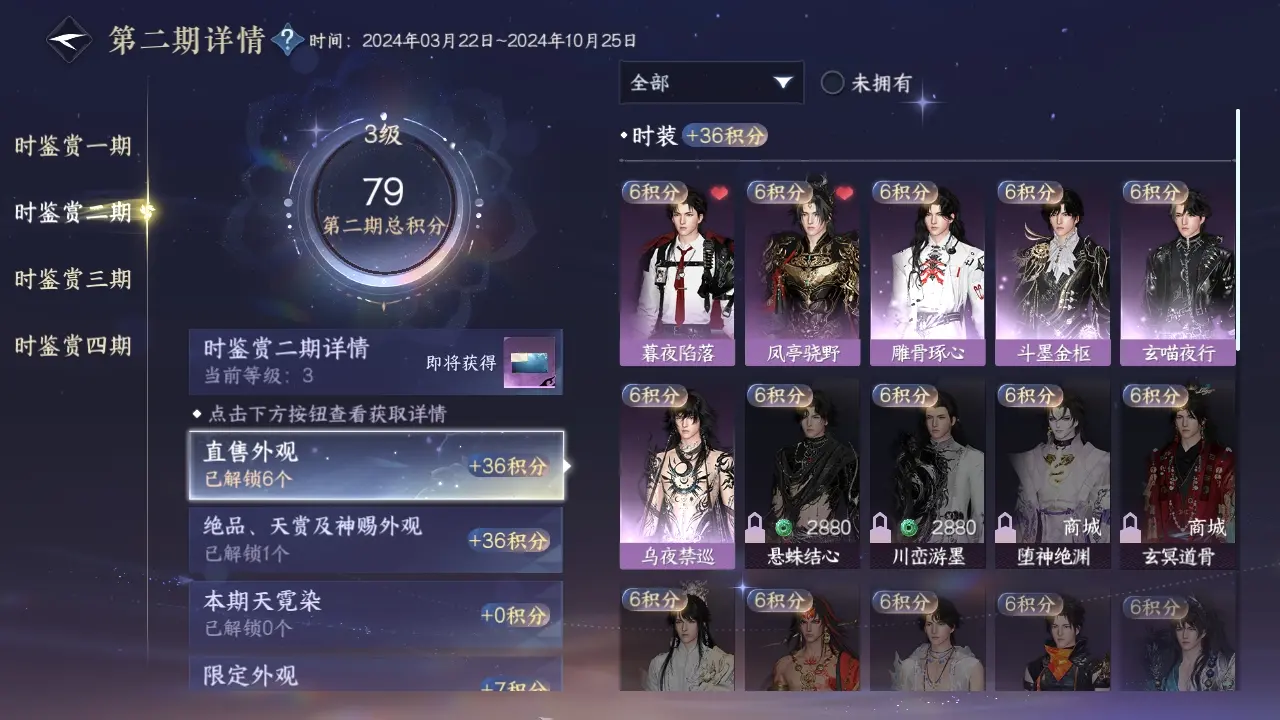Image resolution: width=1280 pixels, height=720 pixels.
Task: Click the heart icon on 暮夜陷落
Action: [720, 193]
